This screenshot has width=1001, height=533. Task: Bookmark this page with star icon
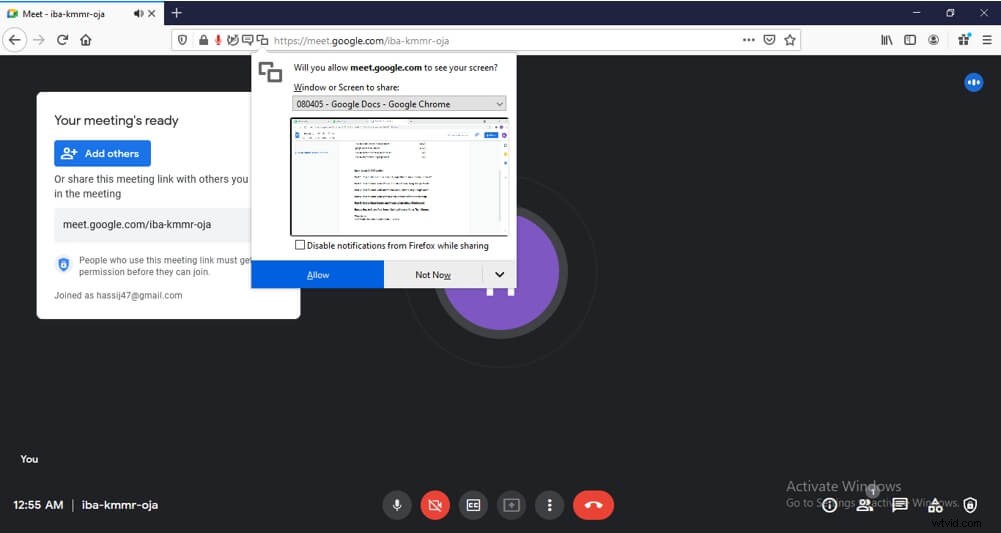click(x=790, y=40)
